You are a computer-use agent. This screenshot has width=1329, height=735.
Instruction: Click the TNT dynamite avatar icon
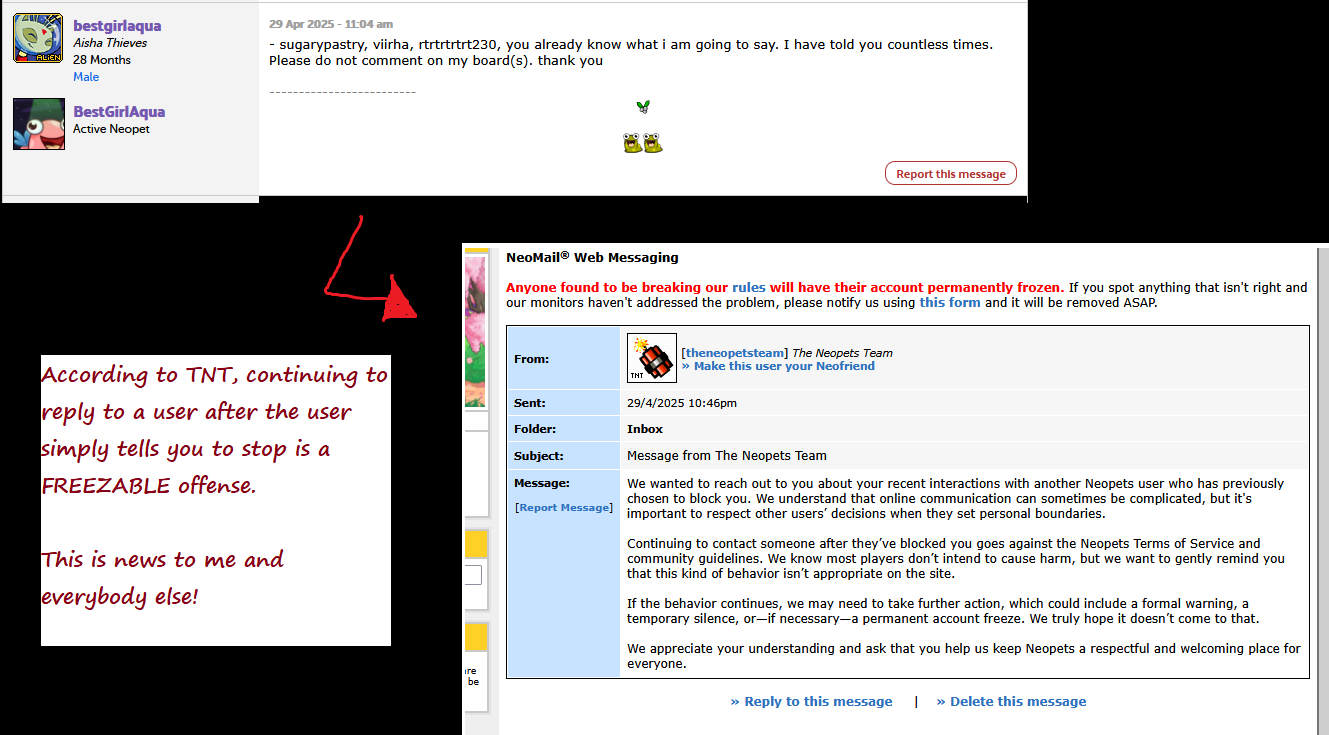[652, 358]
